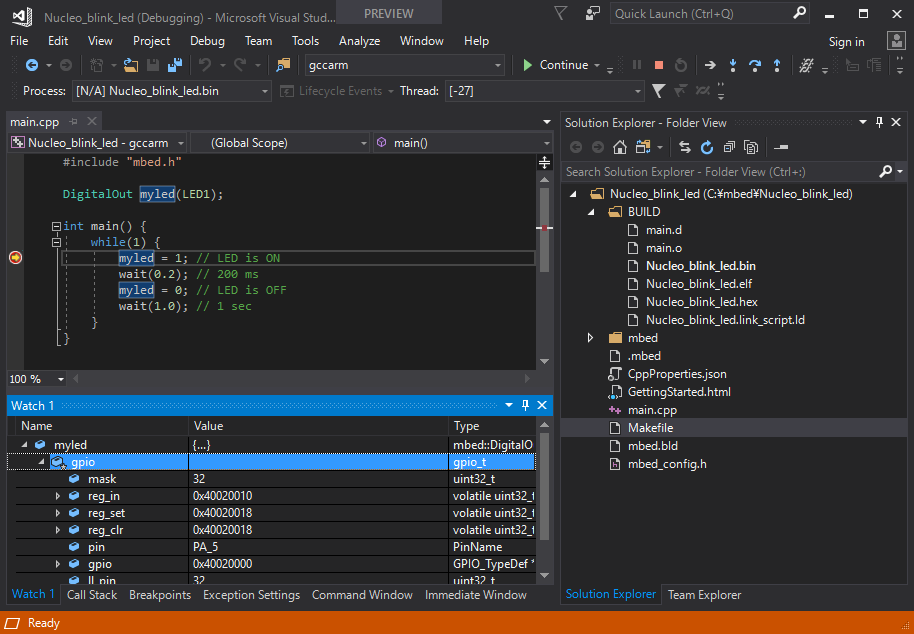Open the gccarm configuration dropdown
The image size is (914, 634).
coord(498,65)
